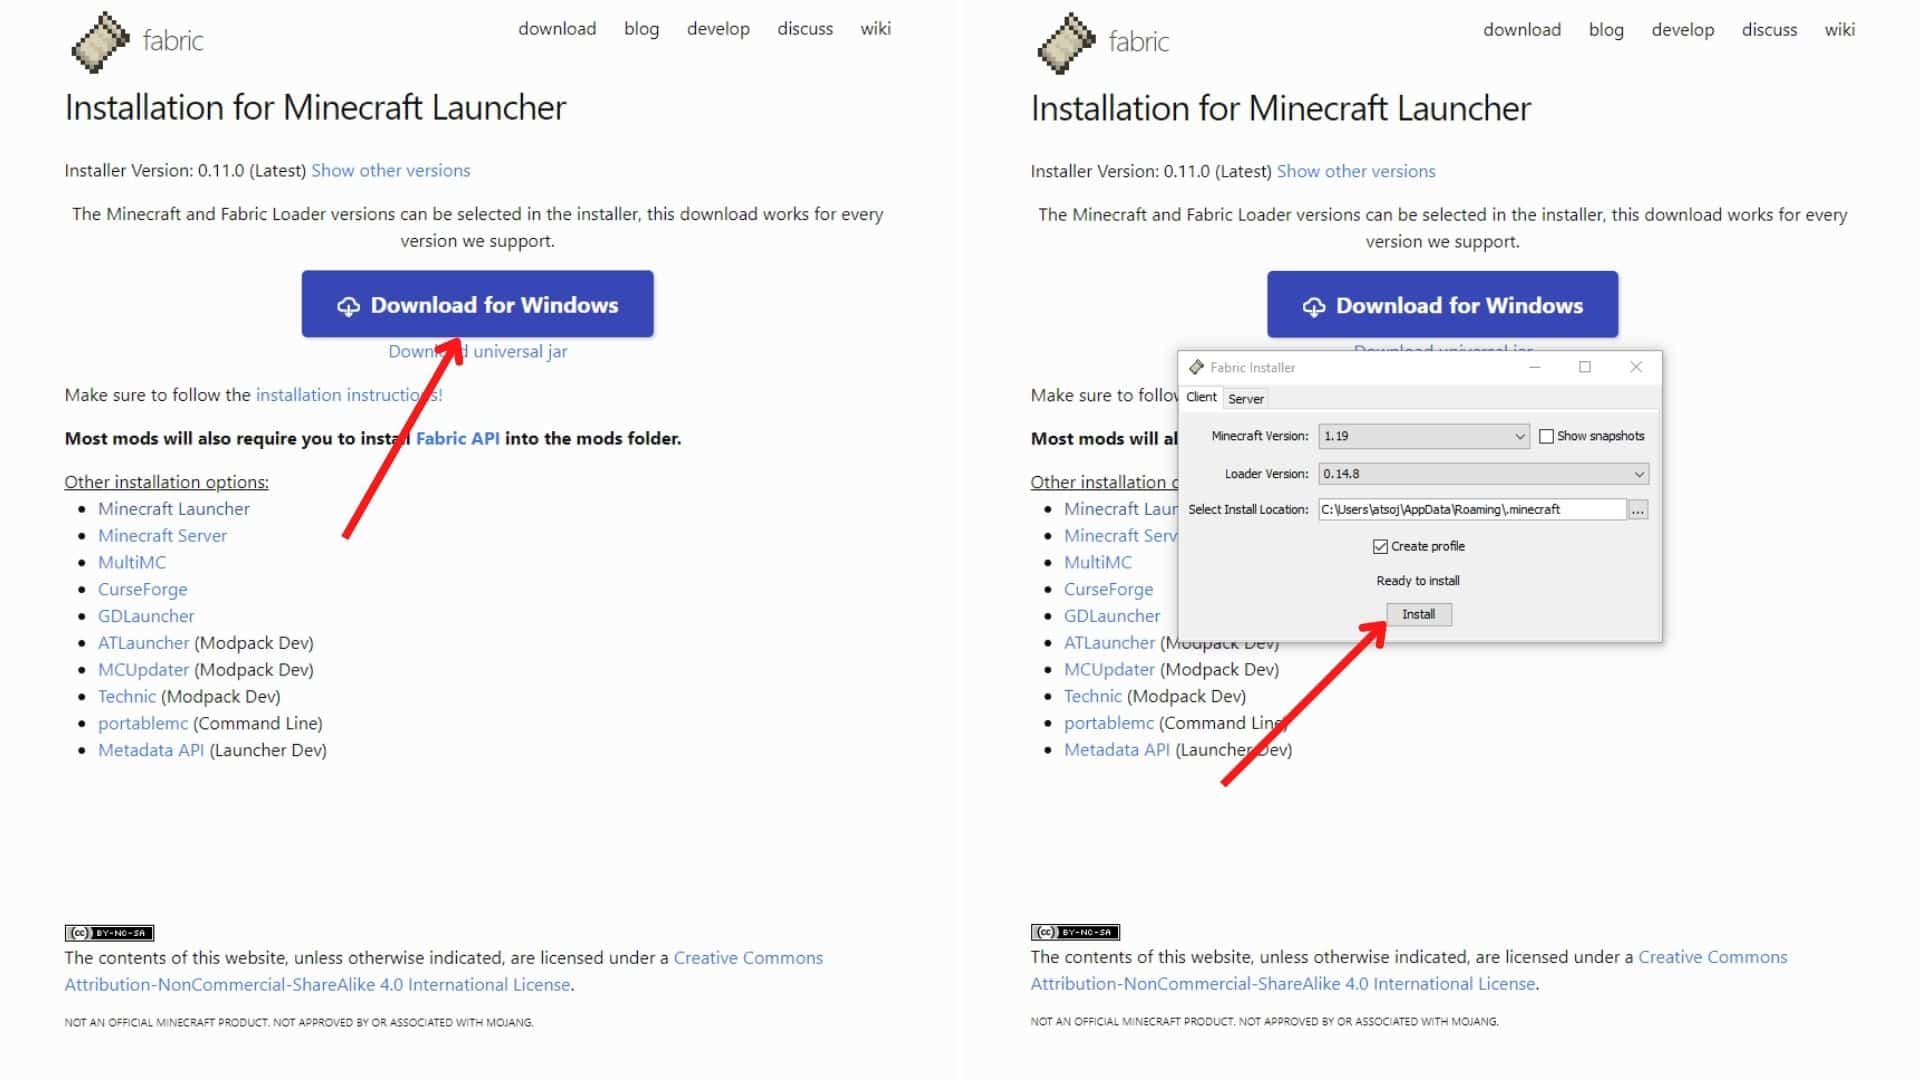This screenshot has width=1920, height=1080.
Task: Open CurseForge link on right page
Action: [x=1108, y=589]
